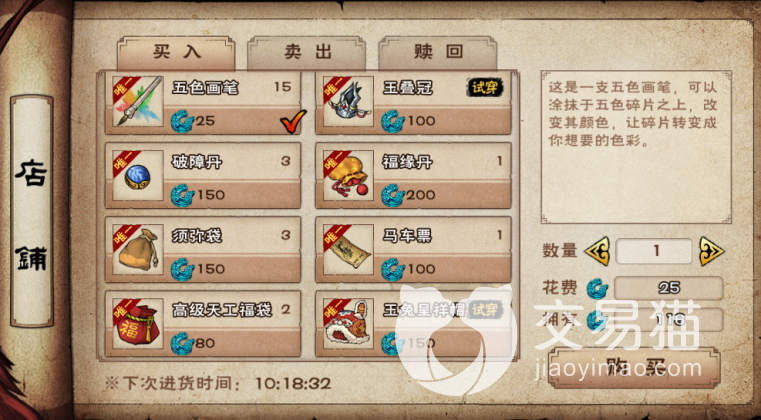Click the 玉叠冠 helmet item icon

tap(348, 101)
